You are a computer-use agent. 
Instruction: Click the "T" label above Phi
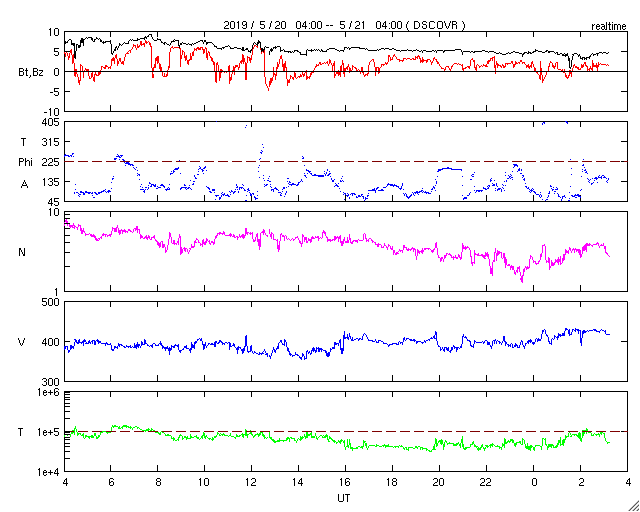click(x=24, y=141)
